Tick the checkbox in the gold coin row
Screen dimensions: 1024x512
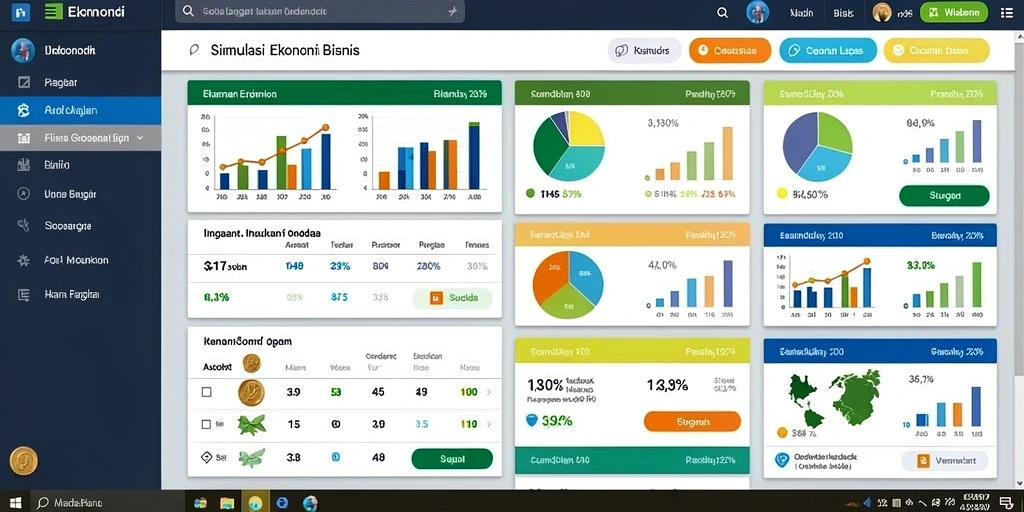[206, 392]
